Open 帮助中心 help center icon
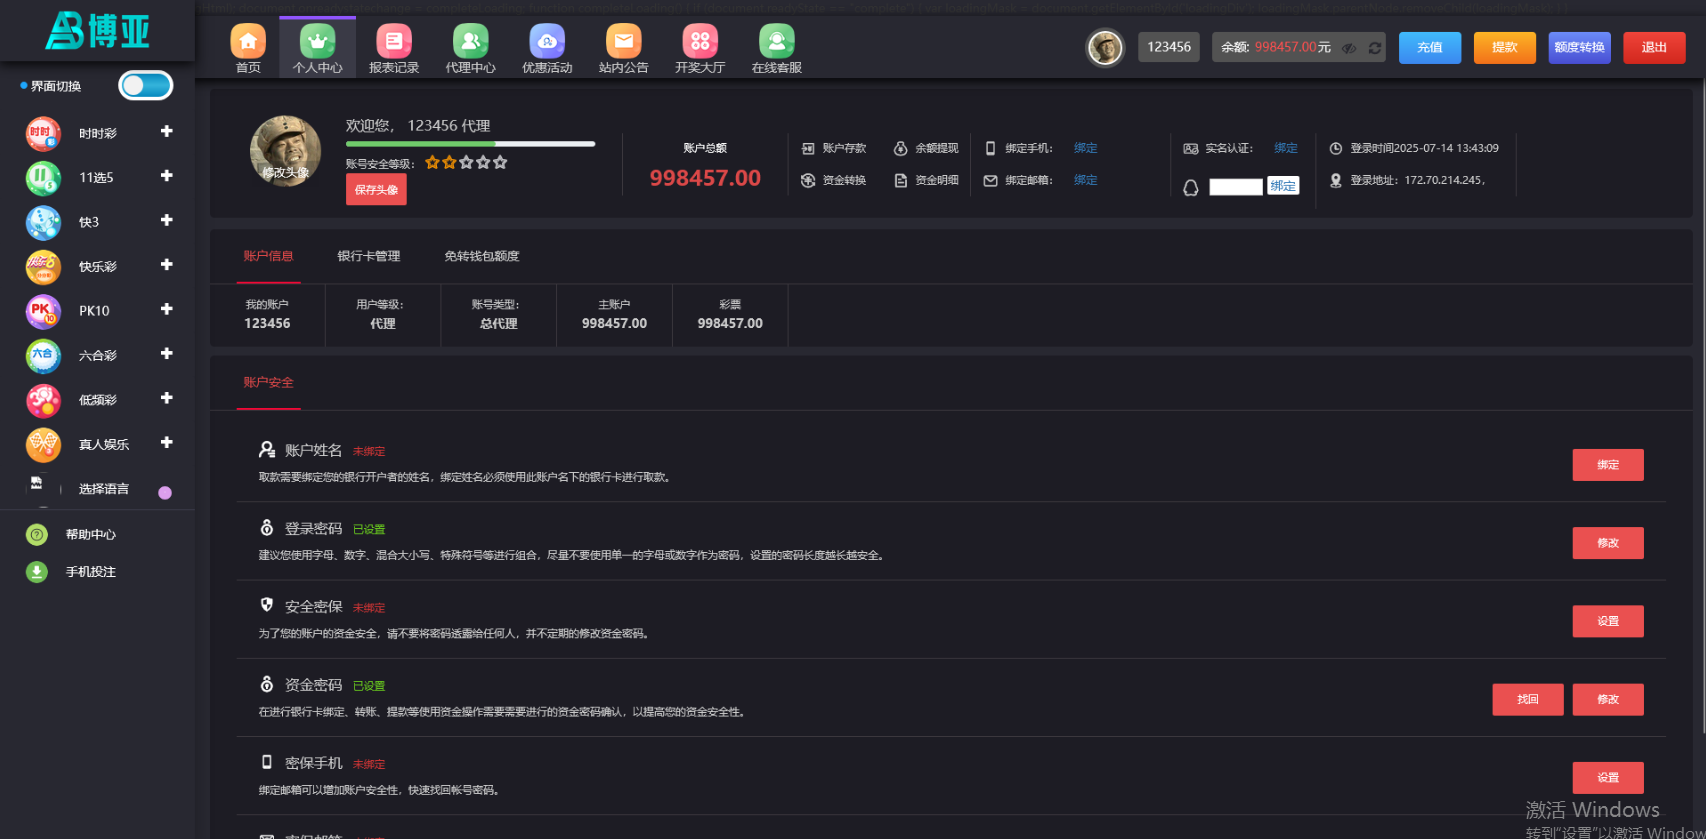1706x839 pixels. (x=37, y=535)
